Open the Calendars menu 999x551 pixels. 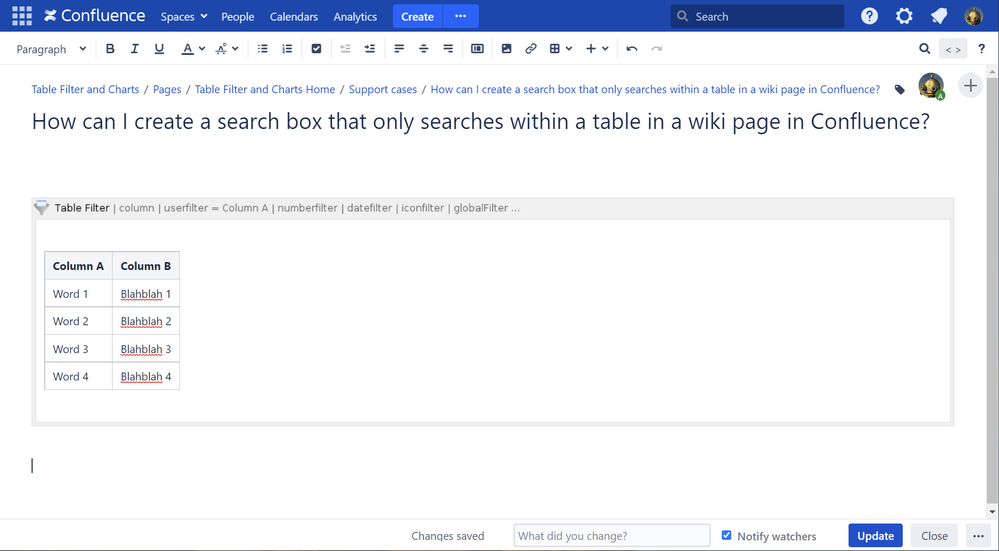(x=294, y=17)
